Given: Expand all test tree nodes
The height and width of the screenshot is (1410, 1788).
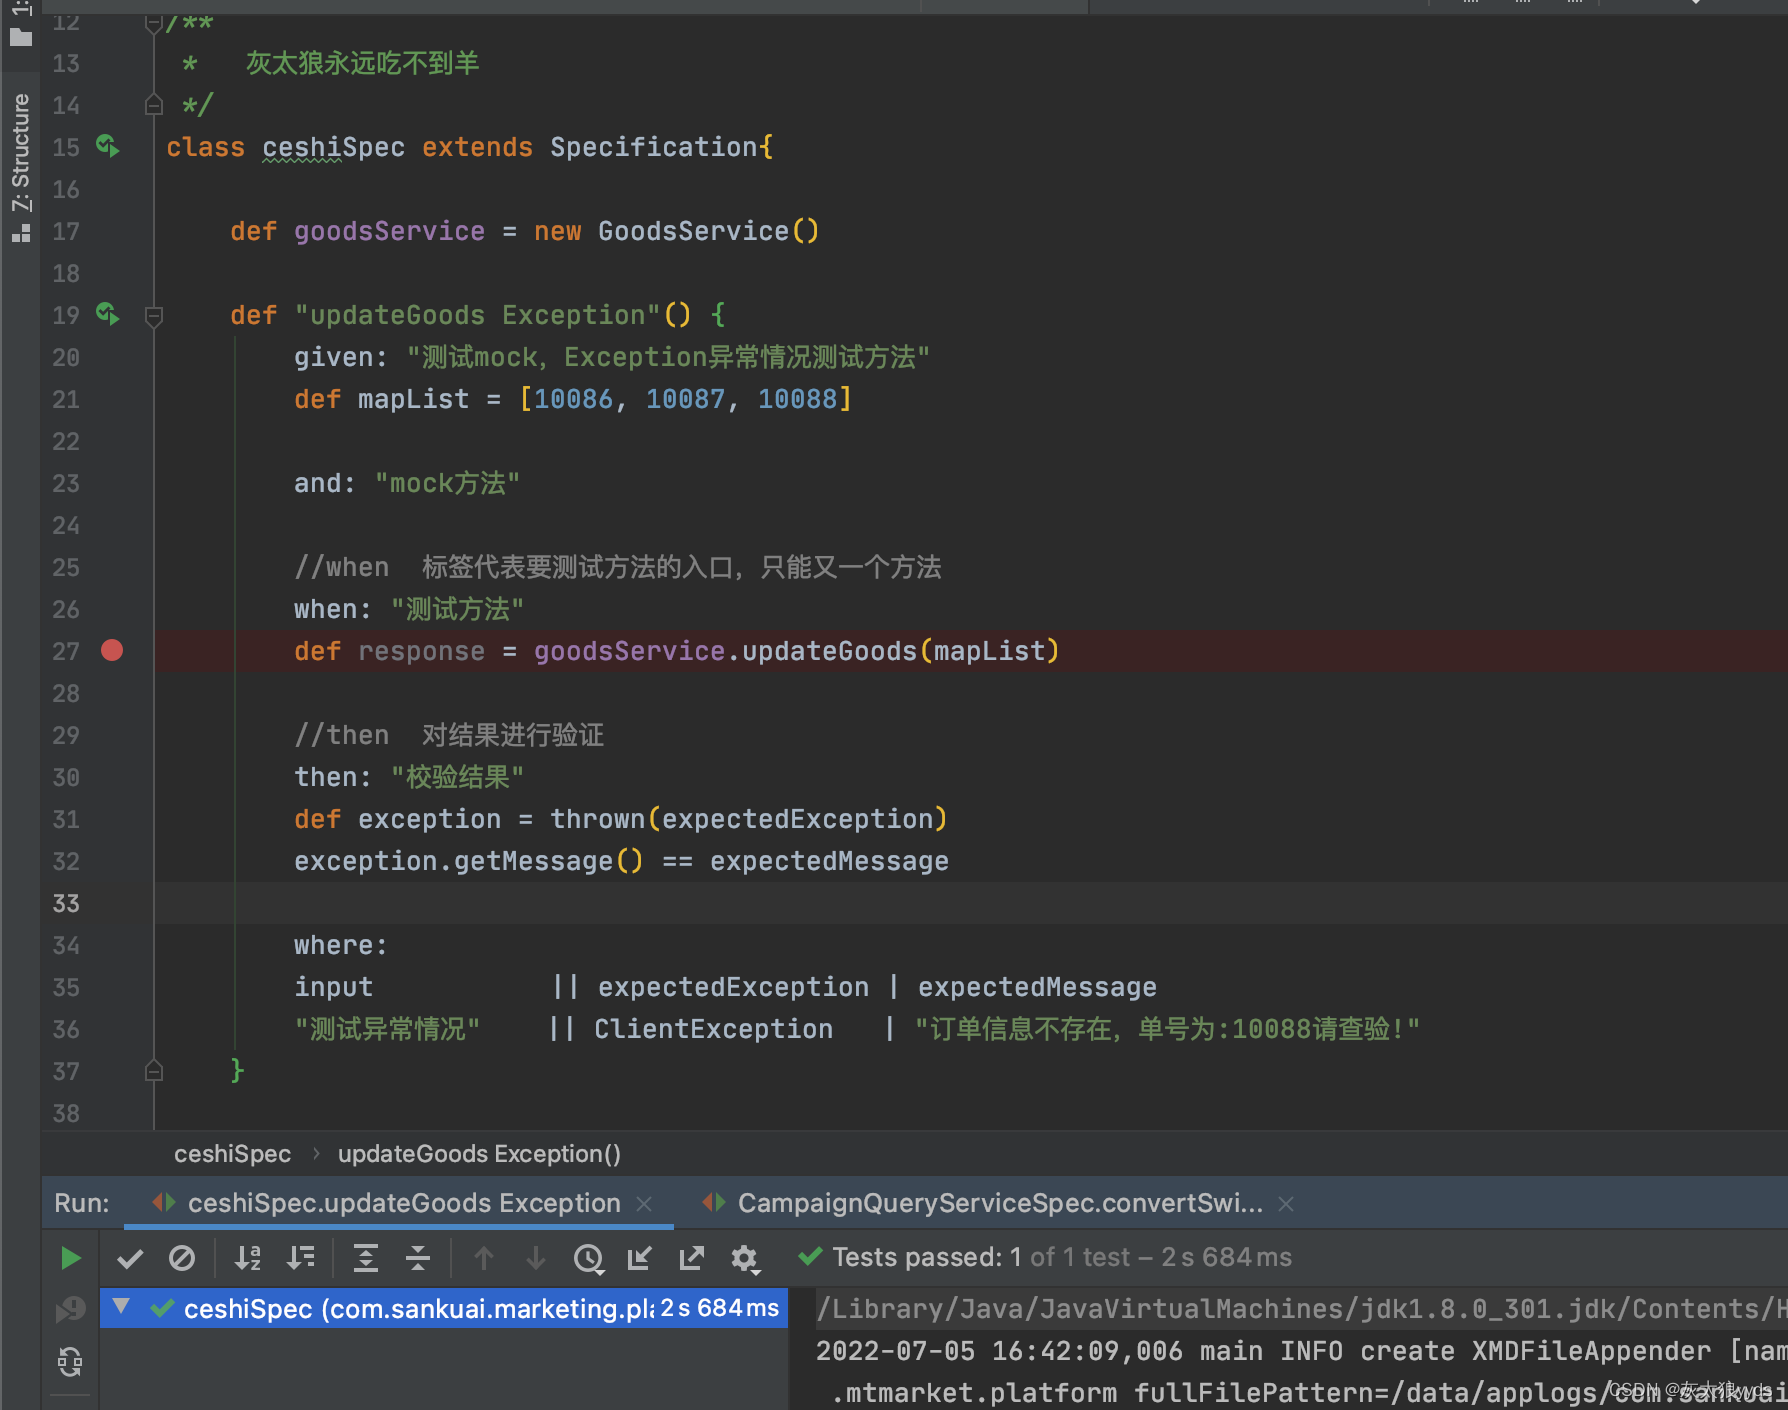Looking at the screenshot, I should 366,1258.
